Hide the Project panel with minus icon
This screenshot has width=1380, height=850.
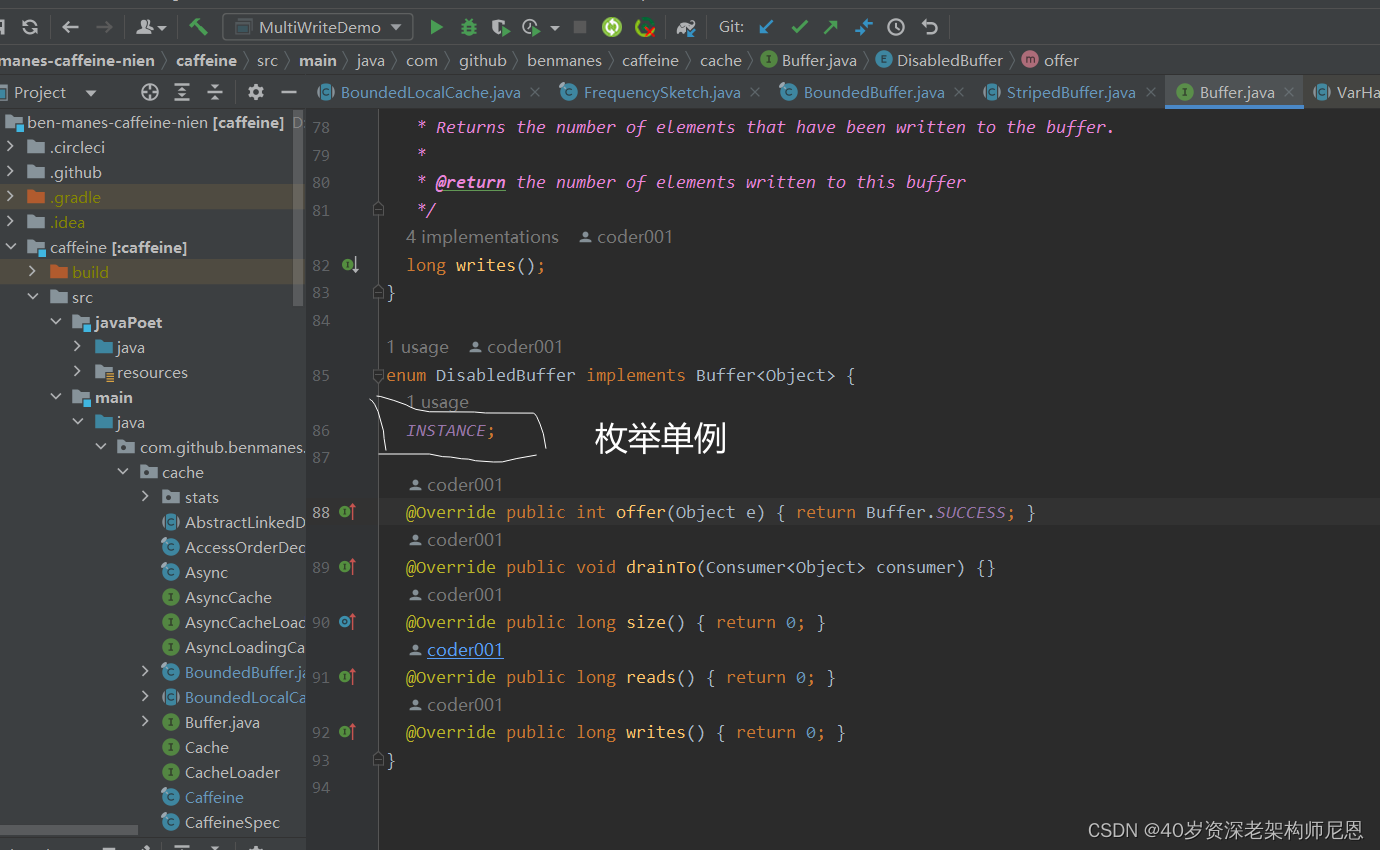[x=289, y=92]
